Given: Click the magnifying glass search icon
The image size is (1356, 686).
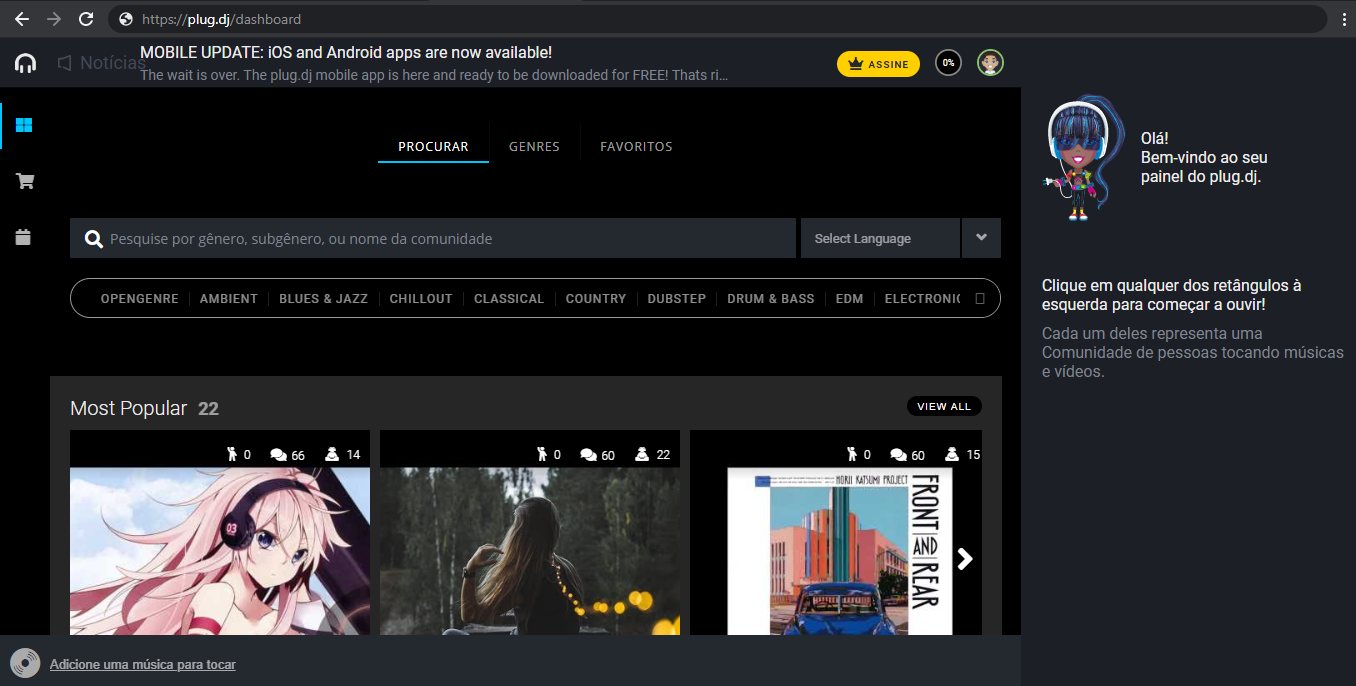Looking at the screenshot, I should [x=94, y=239].
